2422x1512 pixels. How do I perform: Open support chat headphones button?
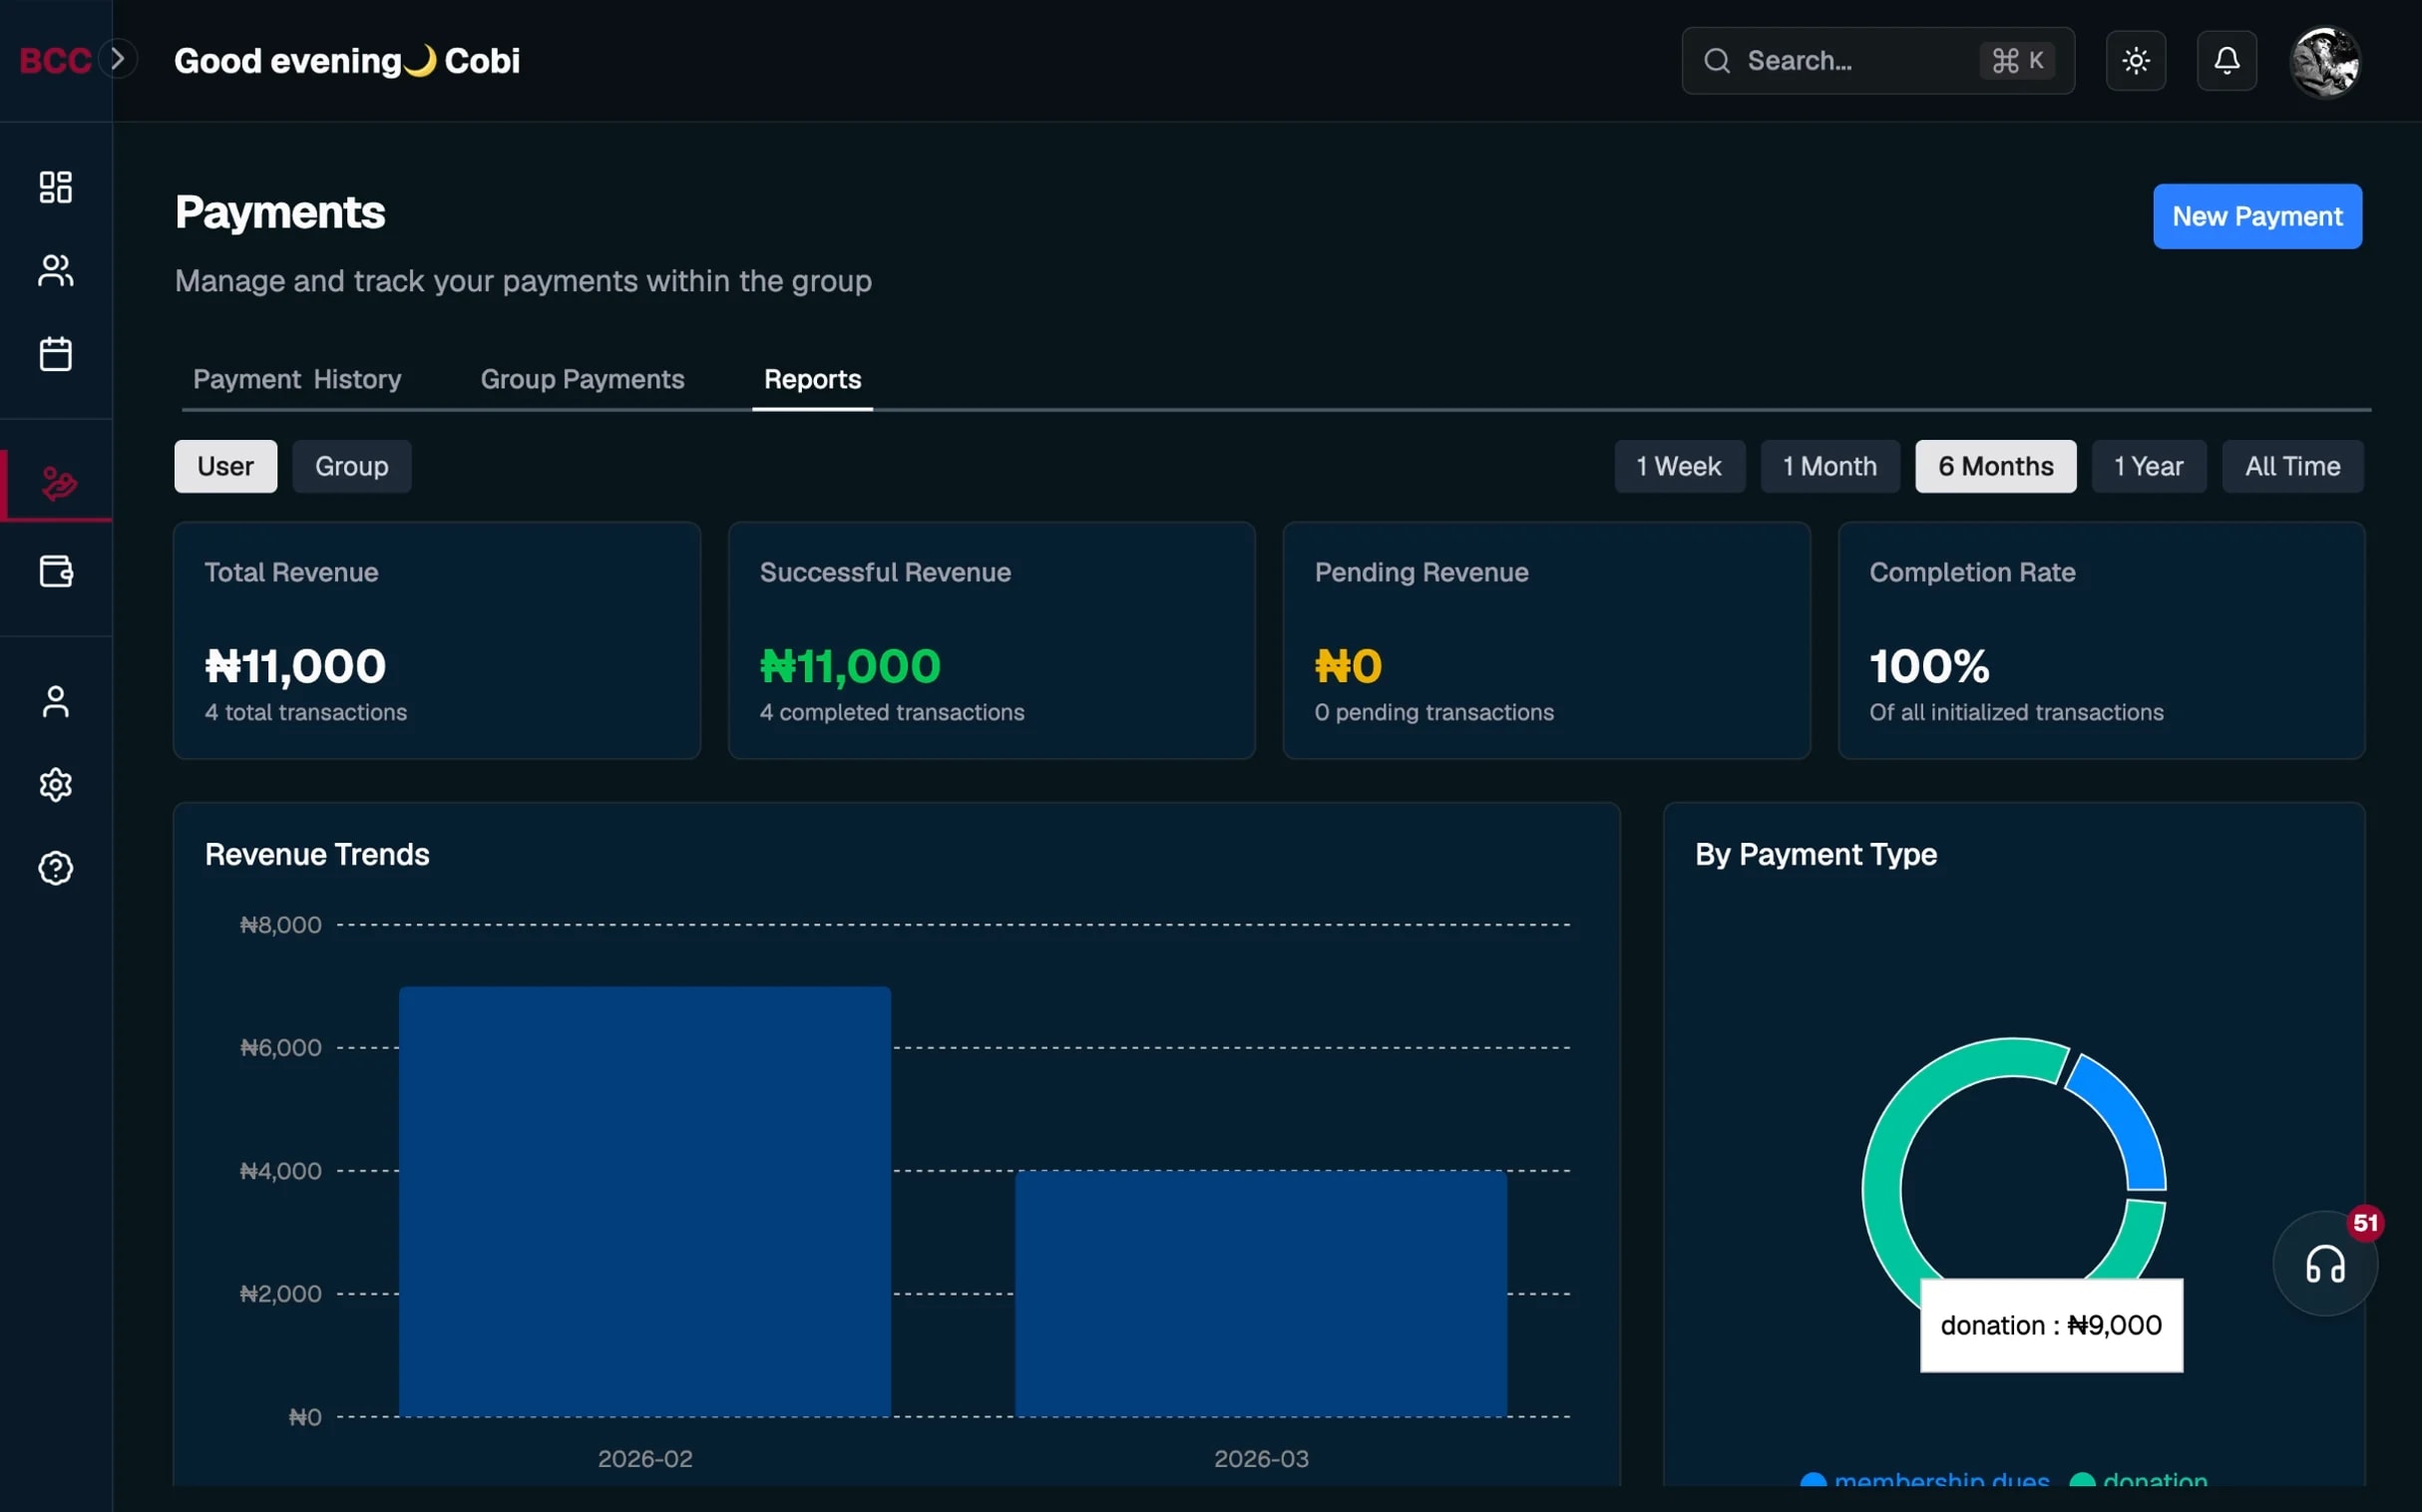(2325, 1263)
